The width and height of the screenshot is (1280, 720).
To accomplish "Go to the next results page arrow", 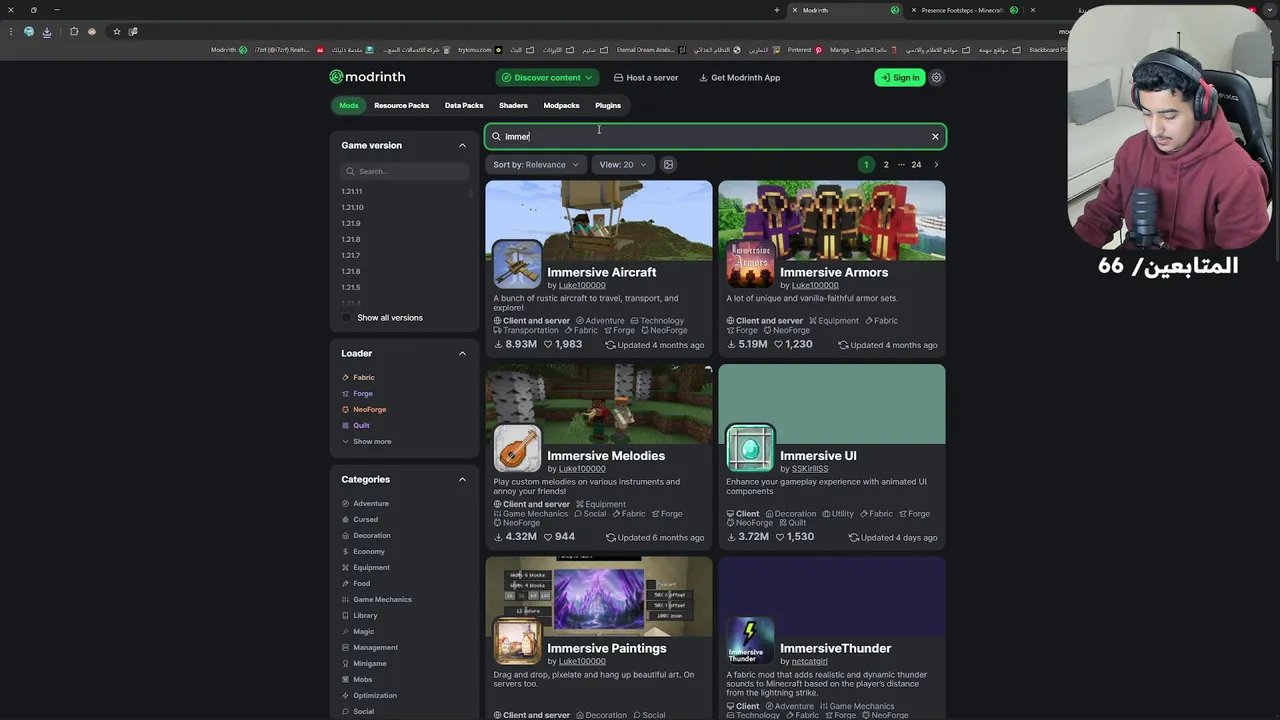I will point(936,164).
